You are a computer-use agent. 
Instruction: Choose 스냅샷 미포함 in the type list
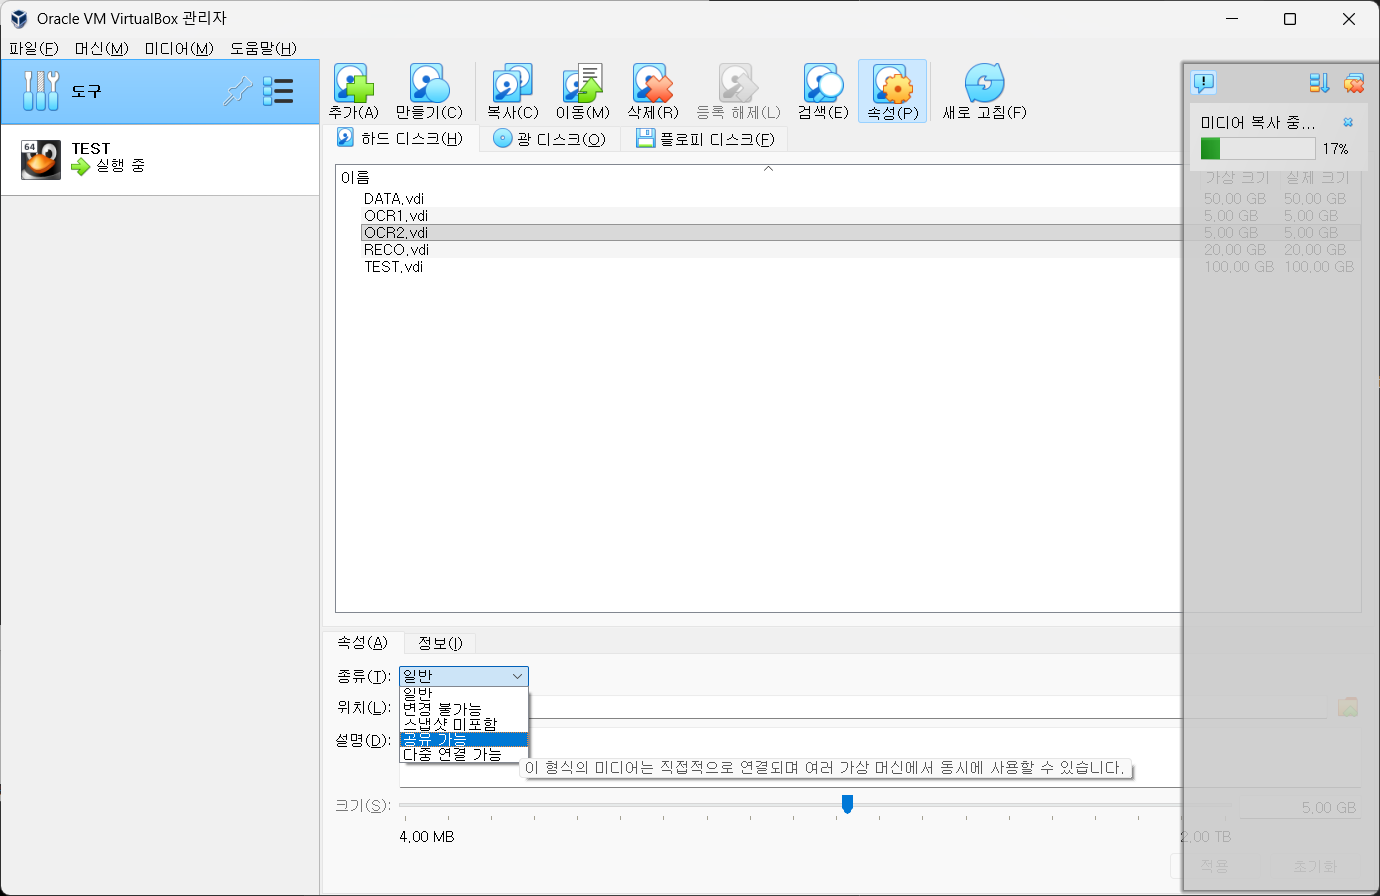[464, 723]
